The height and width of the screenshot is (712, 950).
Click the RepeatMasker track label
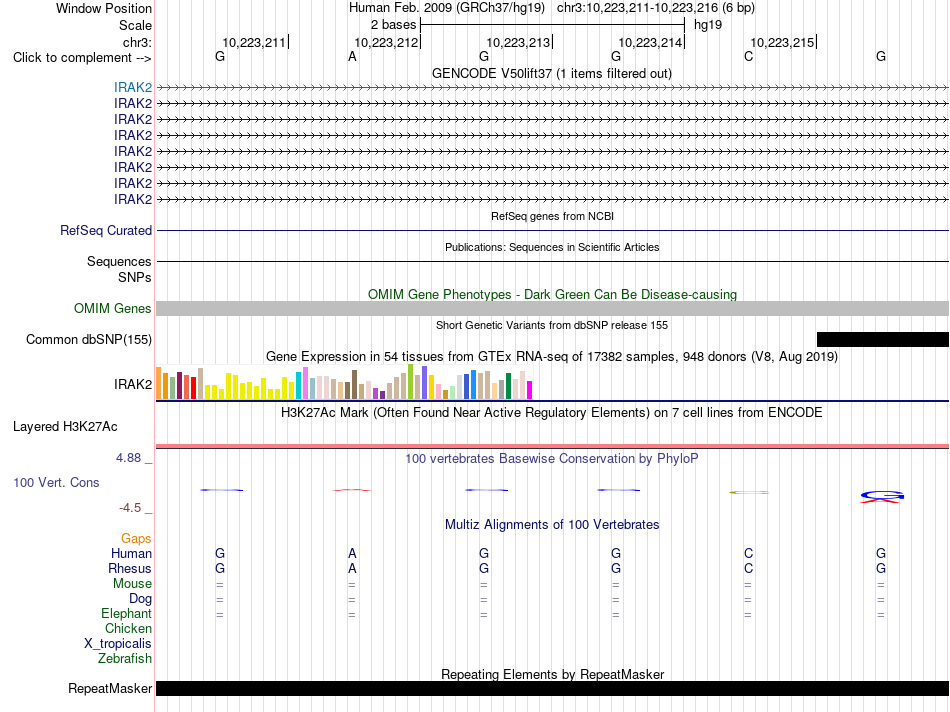click(110, 688)
